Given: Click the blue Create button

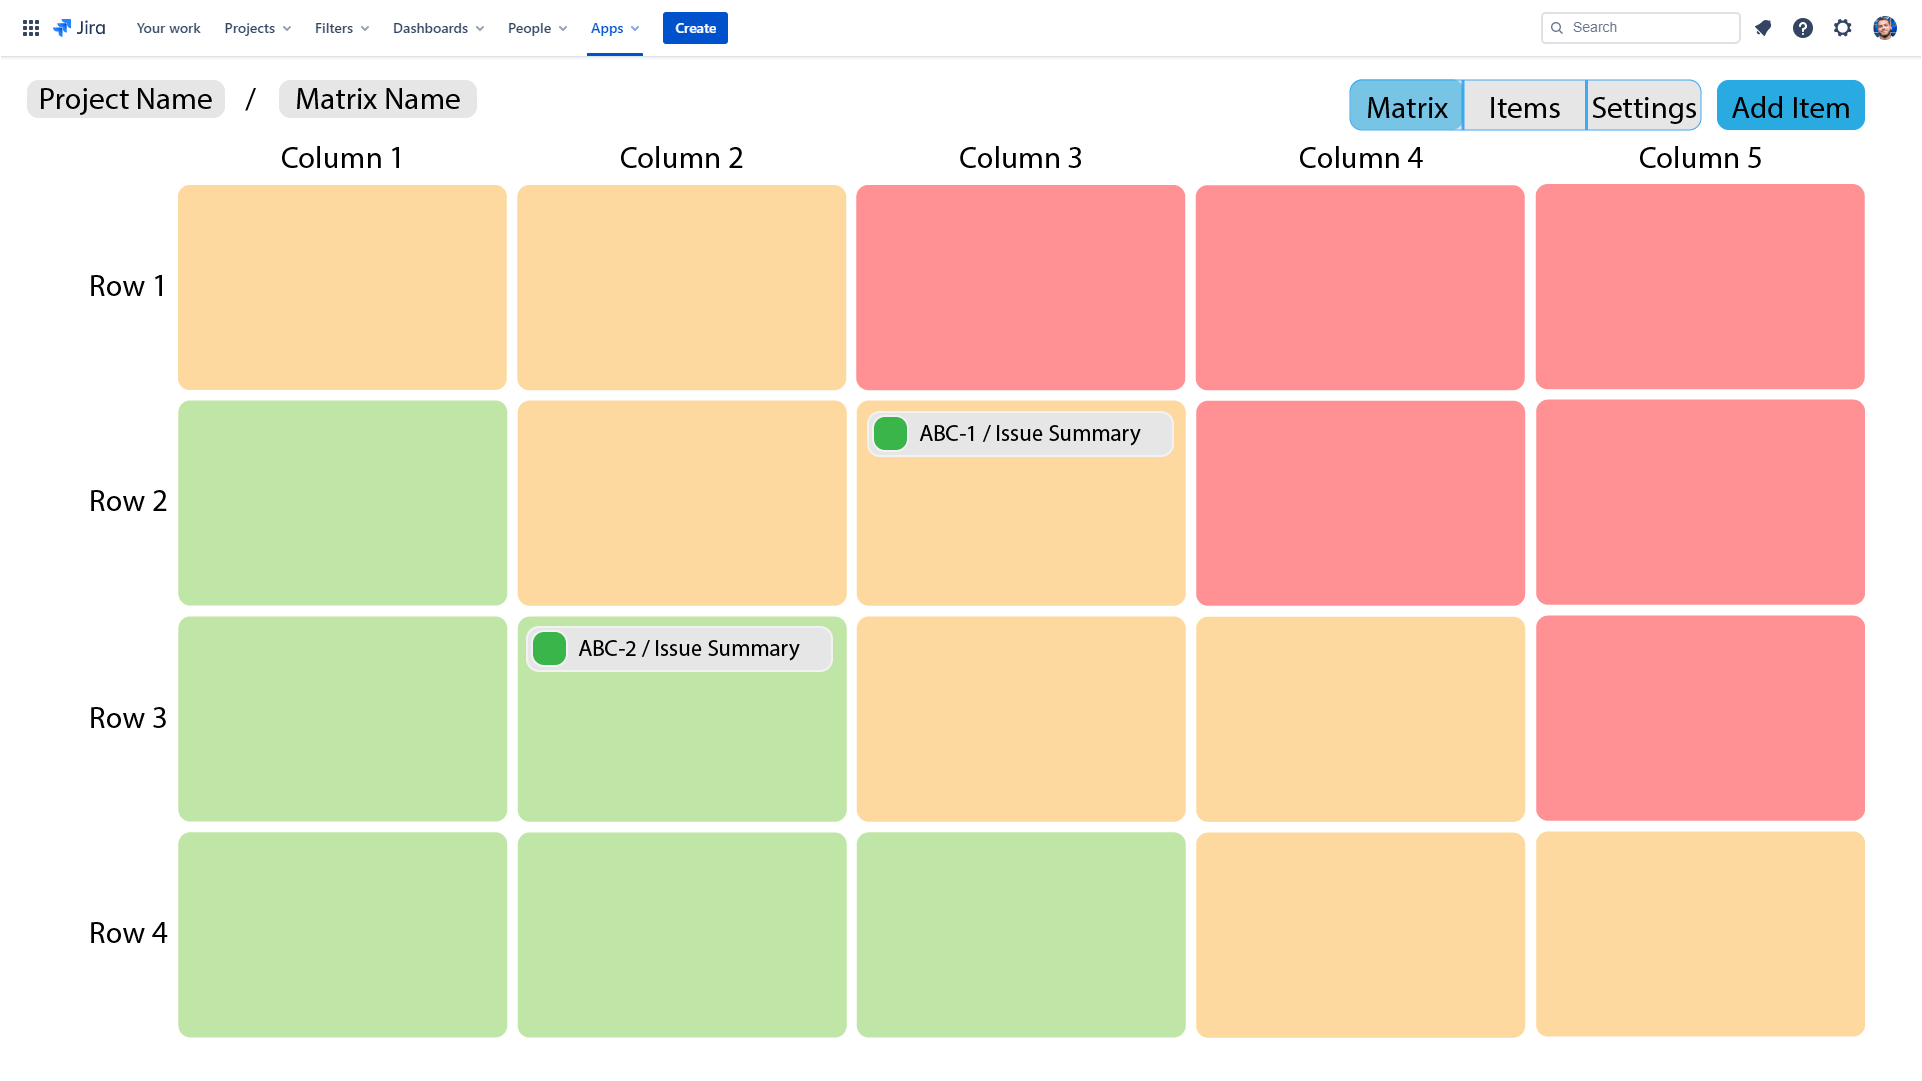Looking at the screenshot, I should 695,28.
